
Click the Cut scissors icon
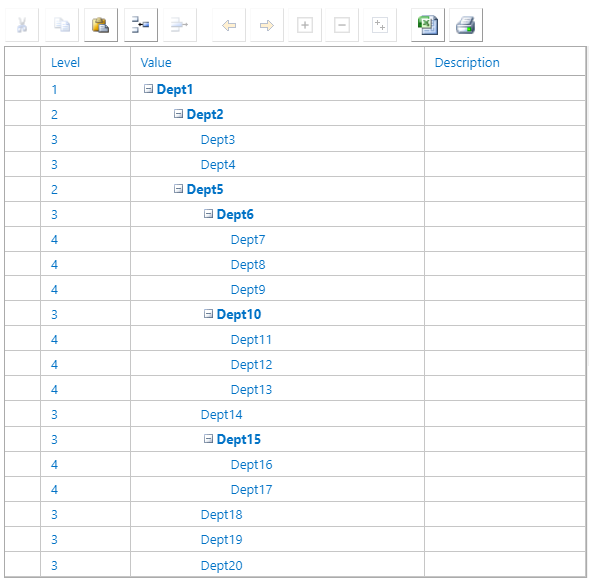(22, 25)
